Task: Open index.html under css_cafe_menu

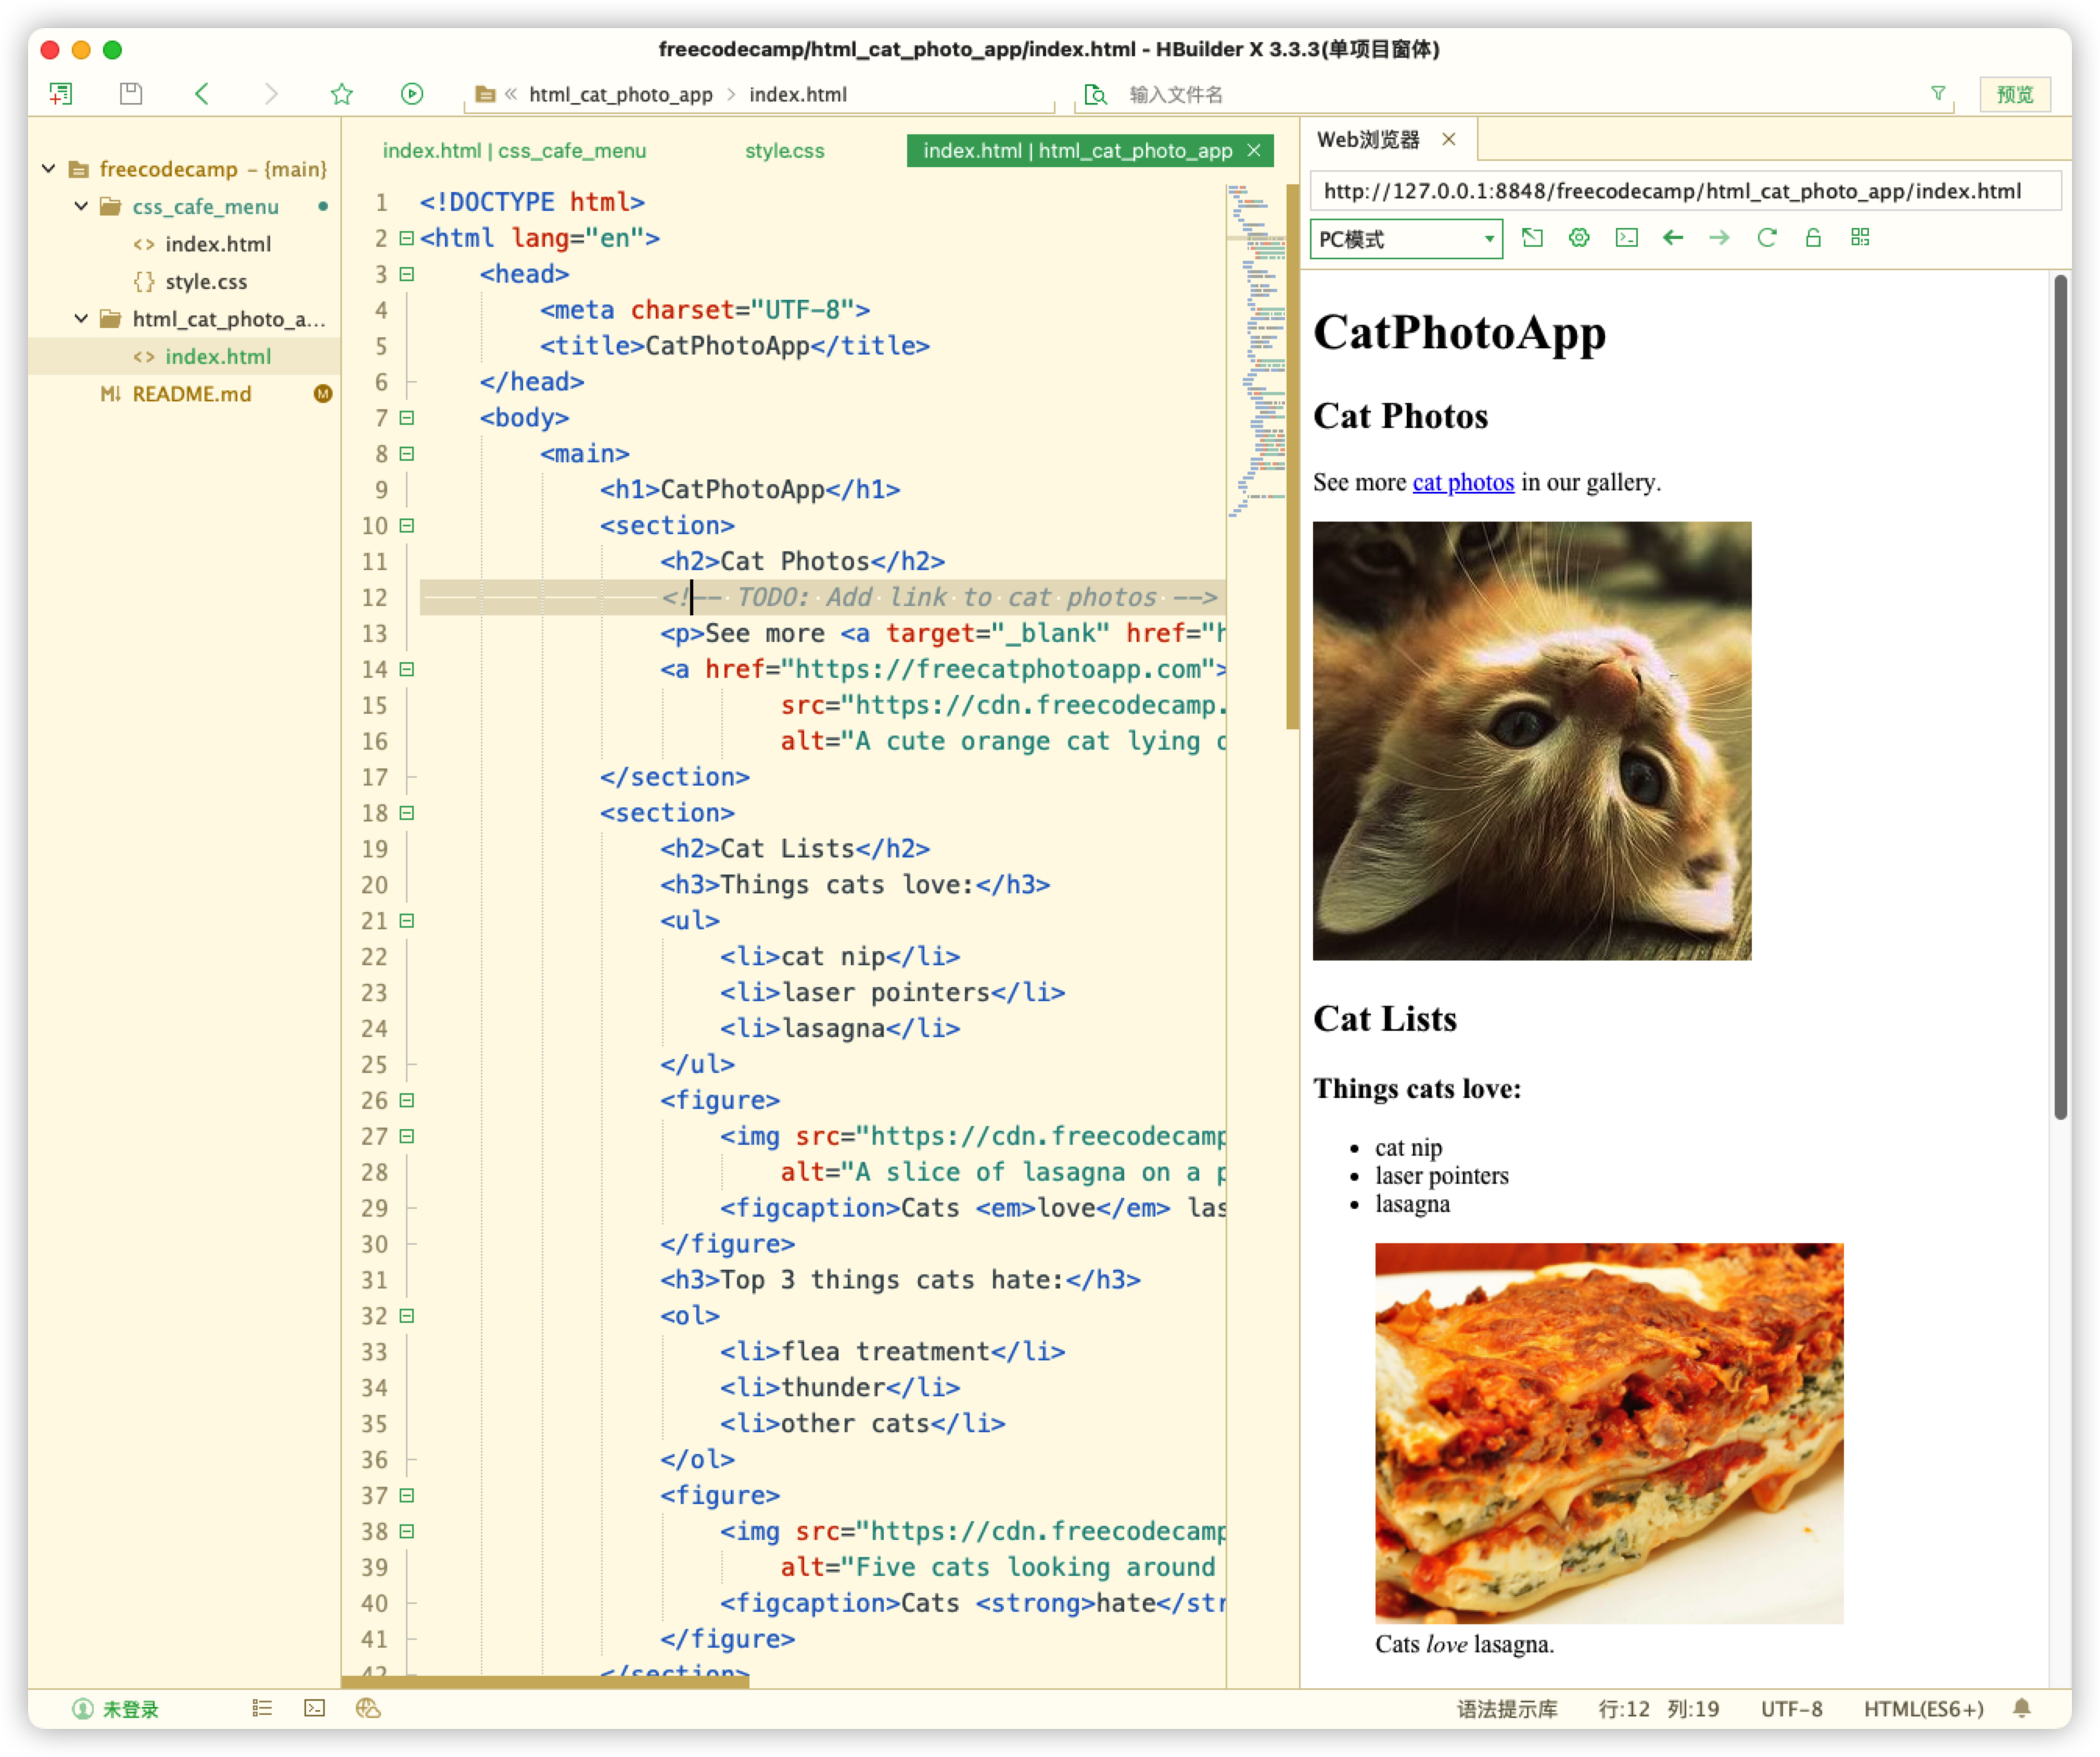Action: 218,244
